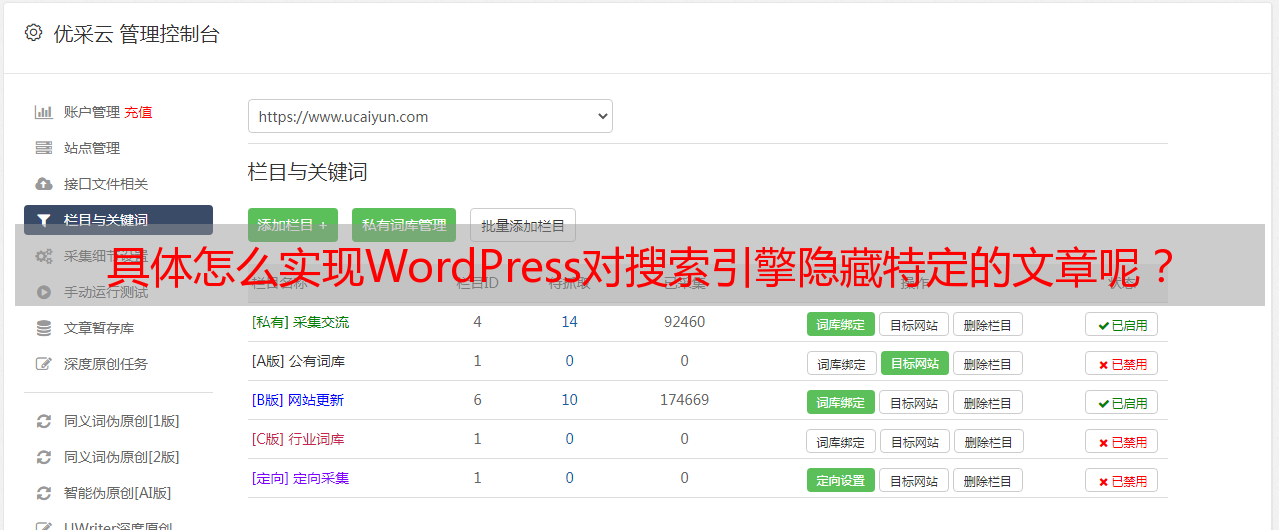
Task: Click 词库绑定 for 网站更新 row
Action: click(x=841, y=402)
